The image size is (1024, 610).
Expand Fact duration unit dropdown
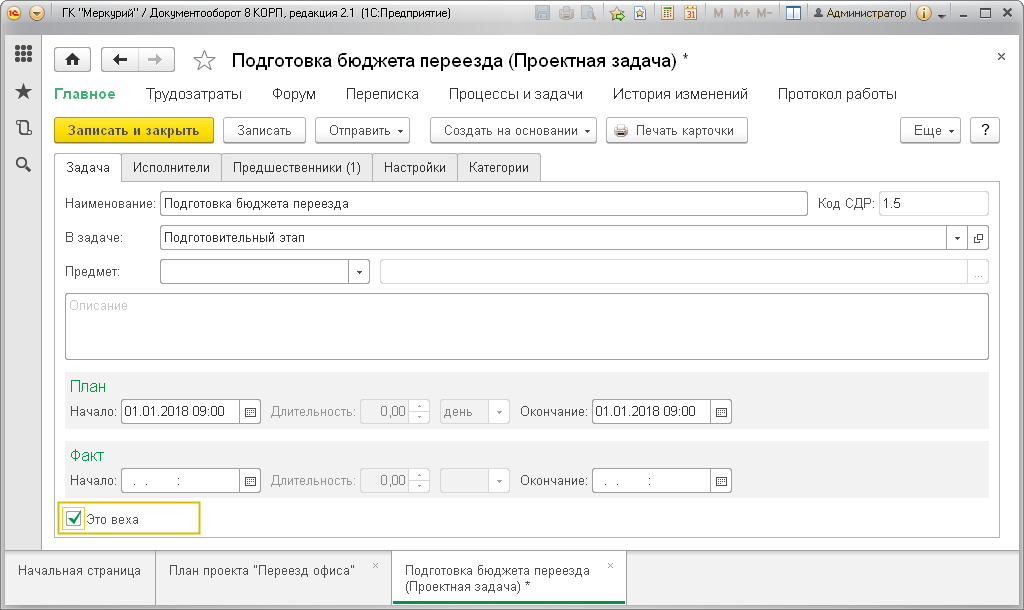pos(499,481)
